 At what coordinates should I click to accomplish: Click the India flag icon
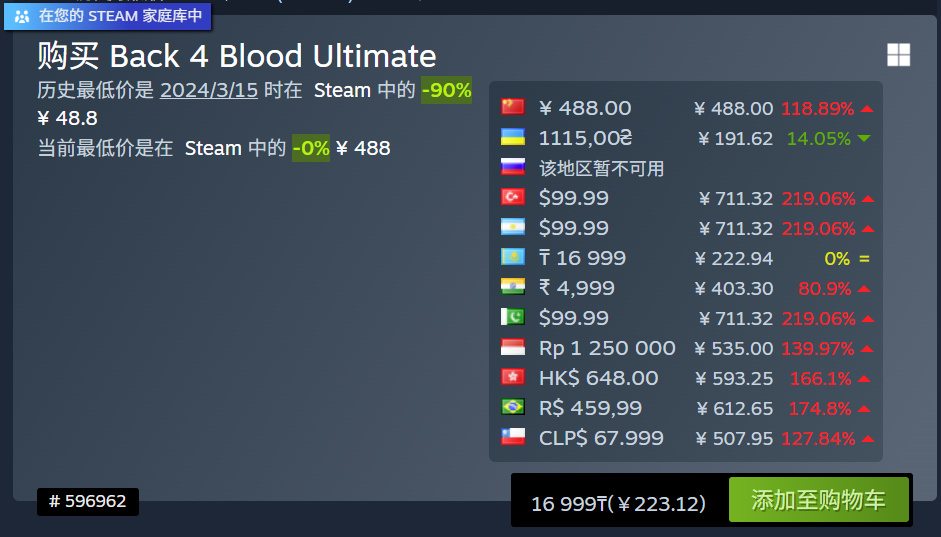[x=512, y=287]
